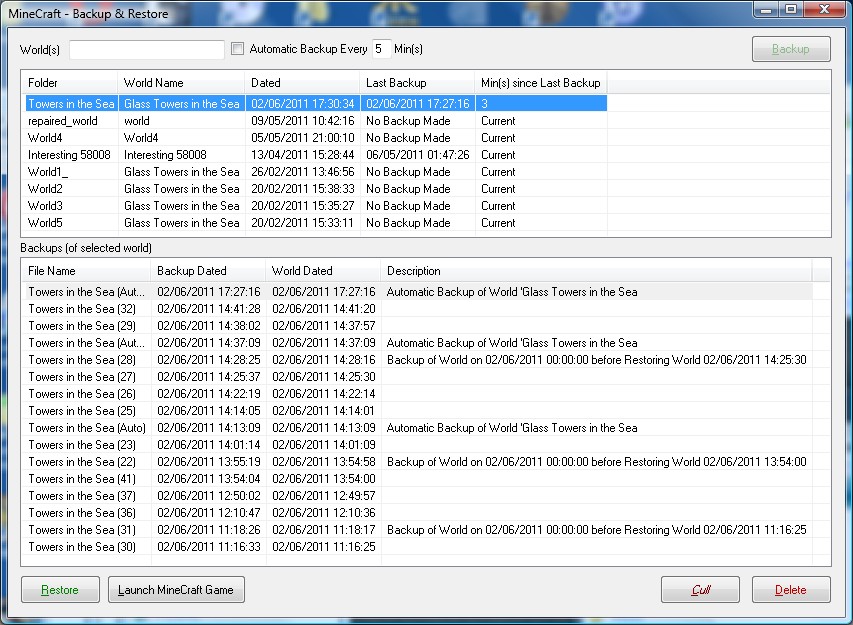Screen dimensions: 853x625
Task: Select World5 folder row
Action: click(46, 223)
